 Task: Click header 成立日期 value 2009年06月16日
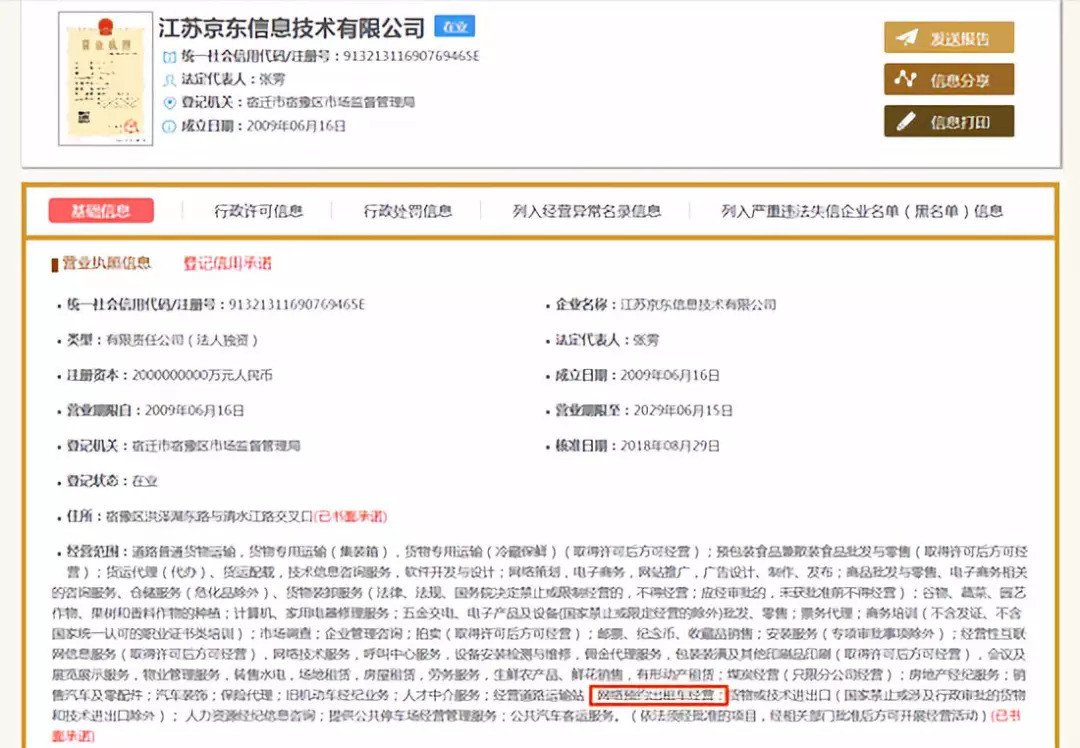tap(296, 126)
